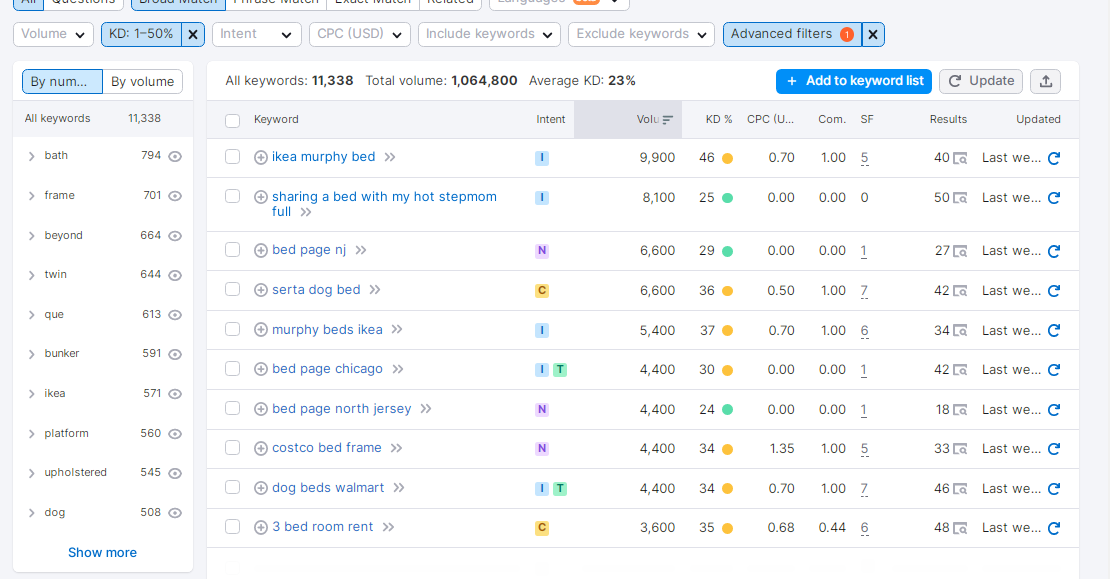The height and width of the screenshot is (579, 1110).
Task: View SERP results for bed page chicago
Action: click(x=960, y=369)
